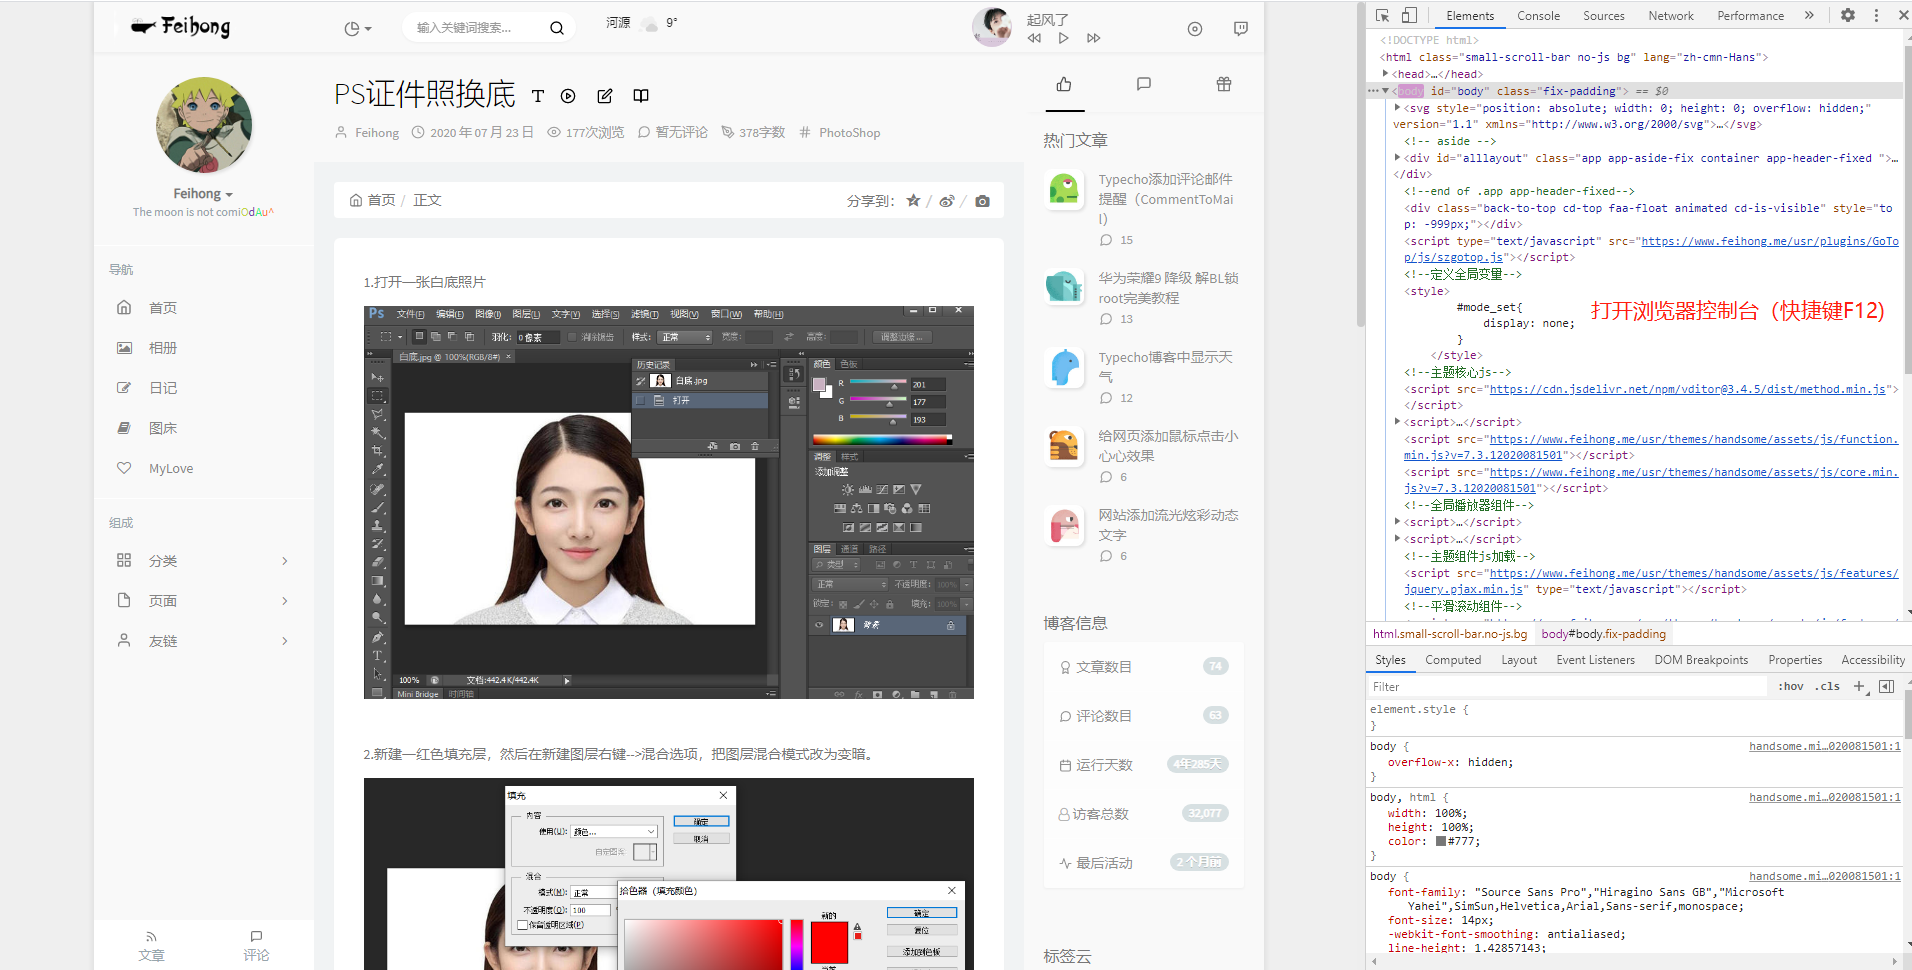This screenshot has width=1912, height=970.
Task: Switch to DevTools Performance tab
Action: tap(1750, 16)
